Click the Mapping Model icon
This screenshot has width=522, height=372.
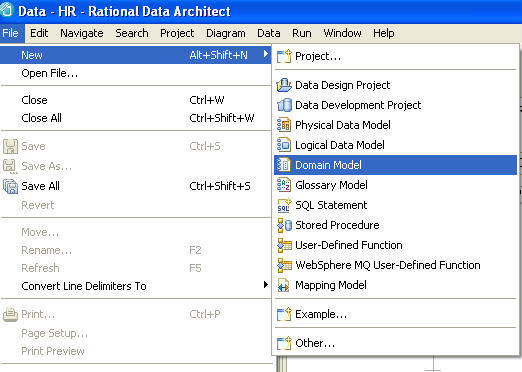point(284,285)
